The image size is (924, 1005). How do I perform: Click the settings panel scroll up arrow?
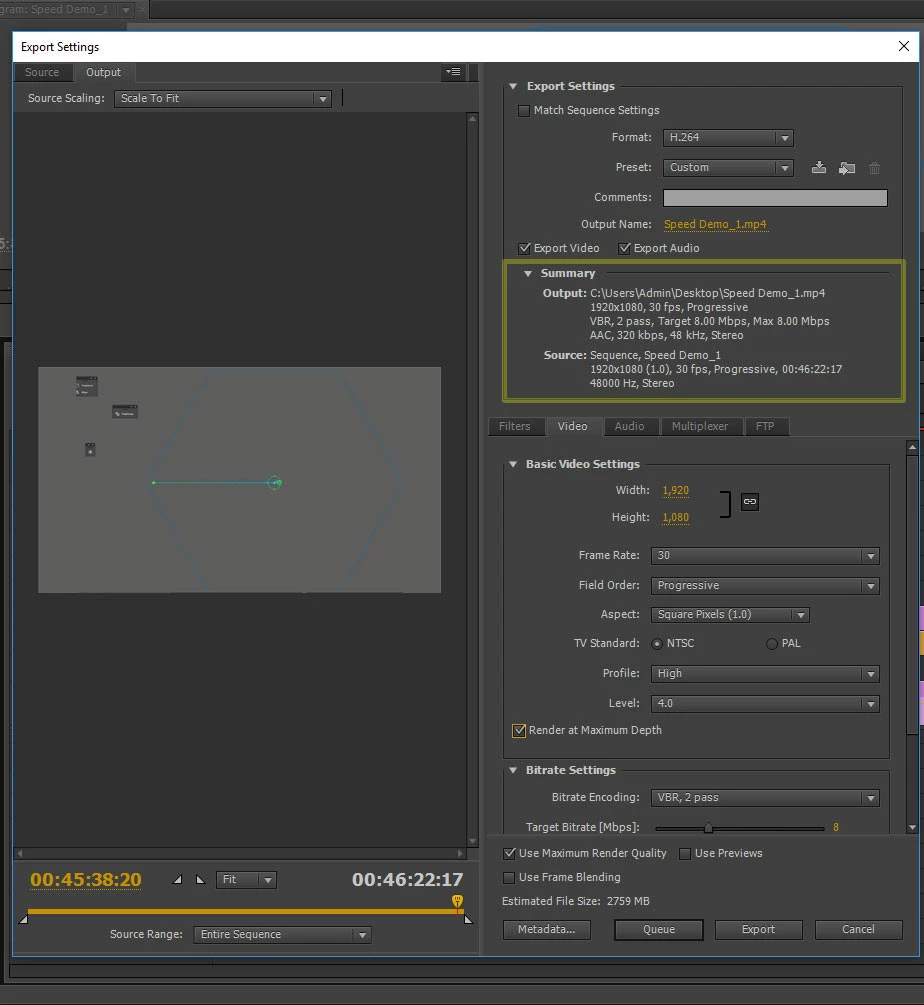[912, 447]
